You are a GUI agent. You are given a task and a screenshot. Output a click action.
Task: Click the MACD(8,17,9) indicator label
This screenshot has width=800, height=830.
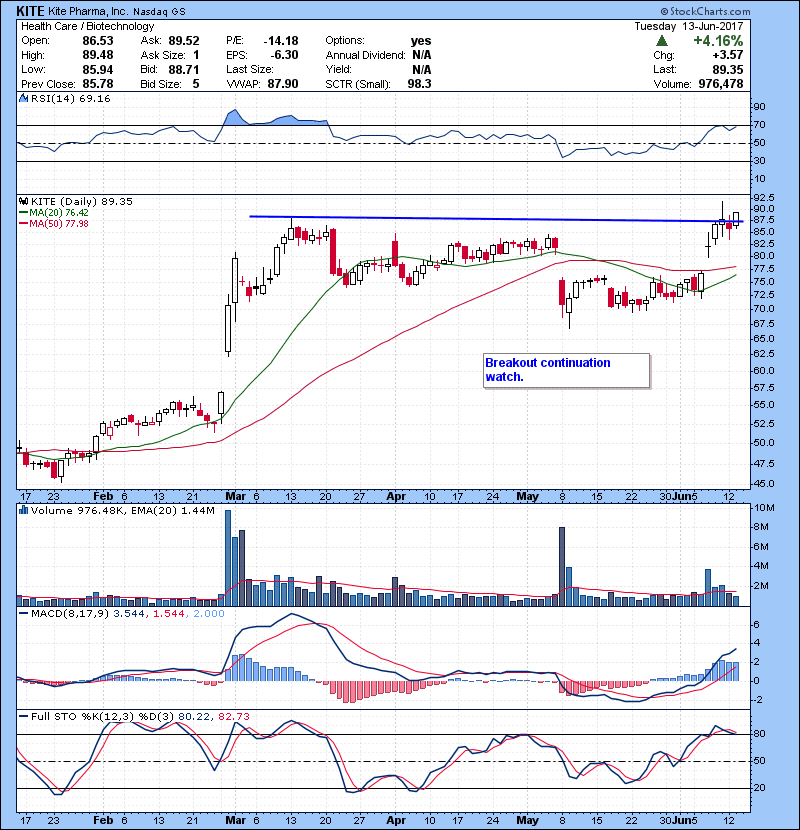point(70,614)
